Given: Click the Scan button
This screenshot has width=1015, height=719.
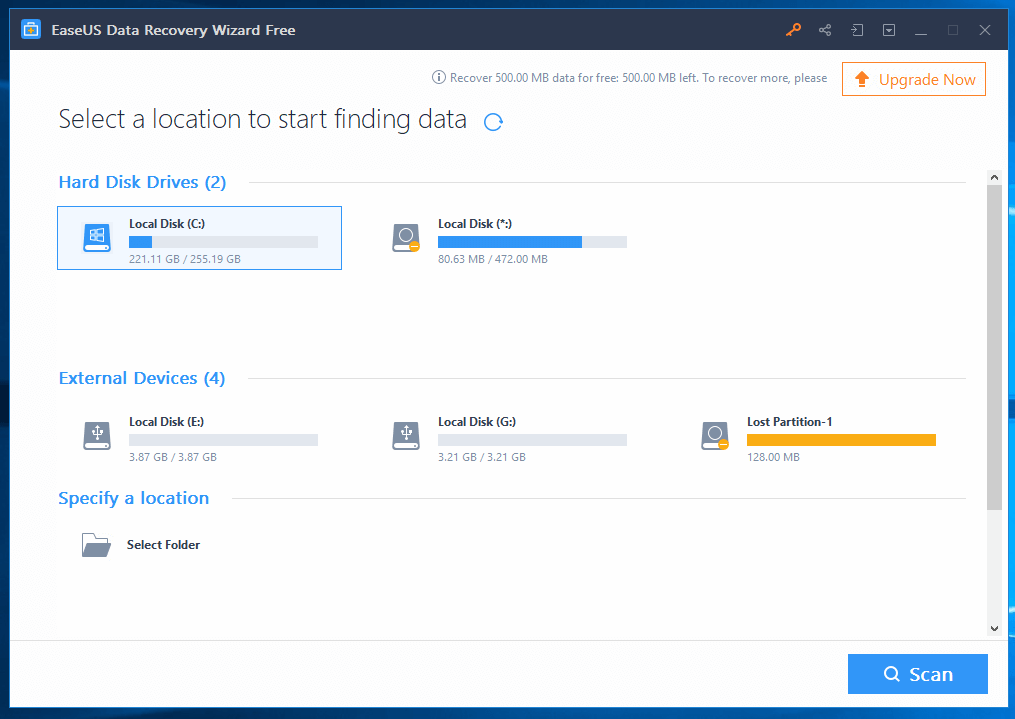Looking at the screenshot, I should click(x=917, y=674).
